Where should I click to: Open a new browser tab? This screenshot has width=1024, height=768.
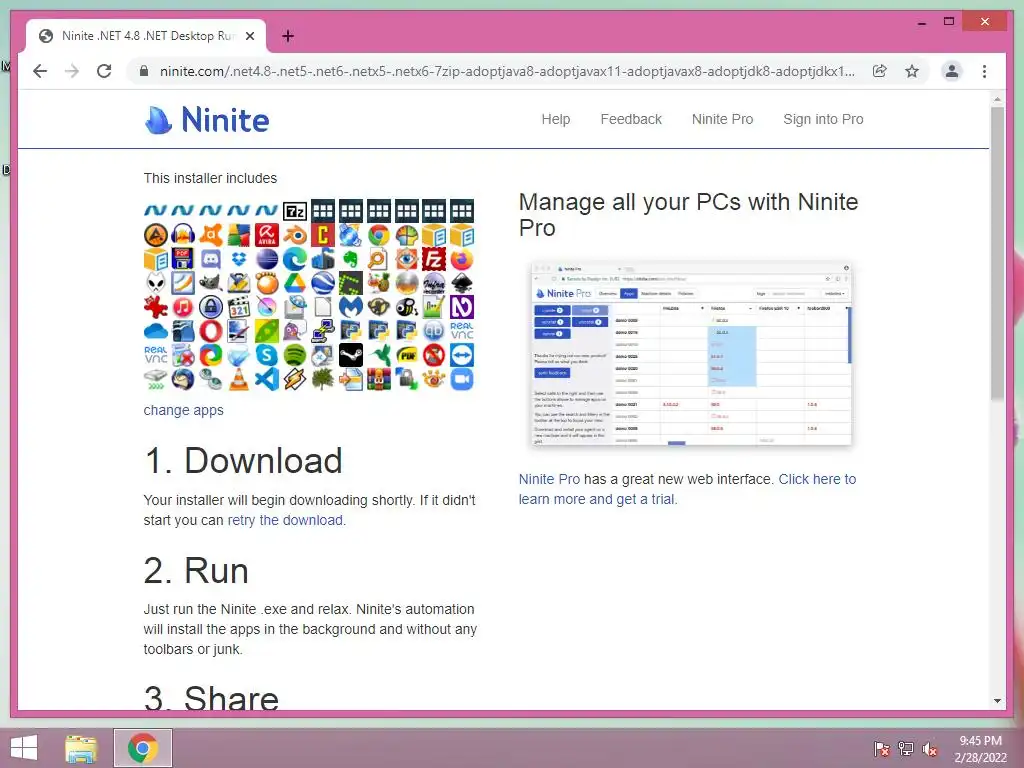click(x=287, y=36)
